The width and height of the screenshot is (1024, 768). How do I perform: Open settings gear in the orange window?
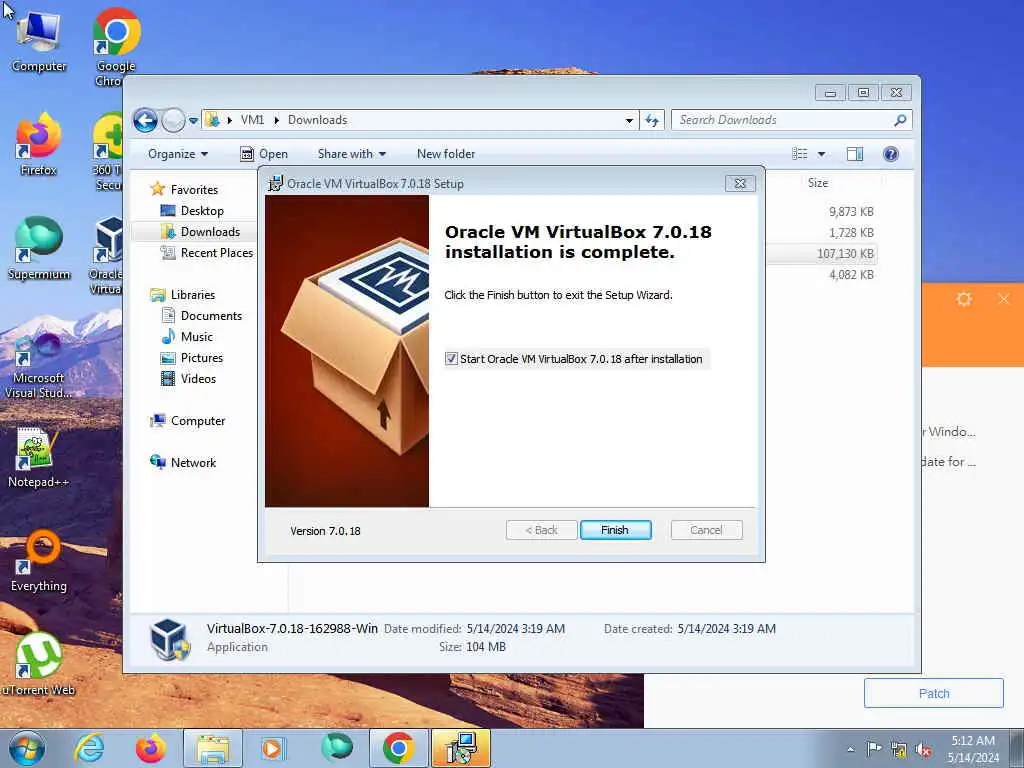964,299
